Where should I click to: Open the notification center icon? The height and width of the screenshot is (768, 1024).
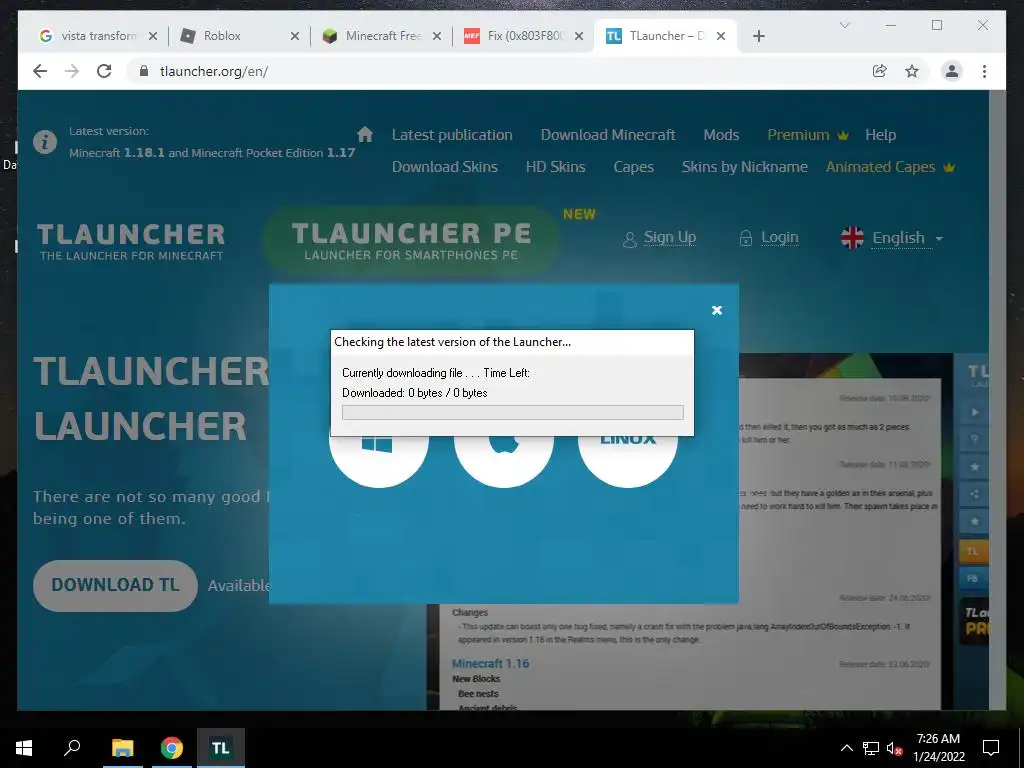[x=991, y=748]
